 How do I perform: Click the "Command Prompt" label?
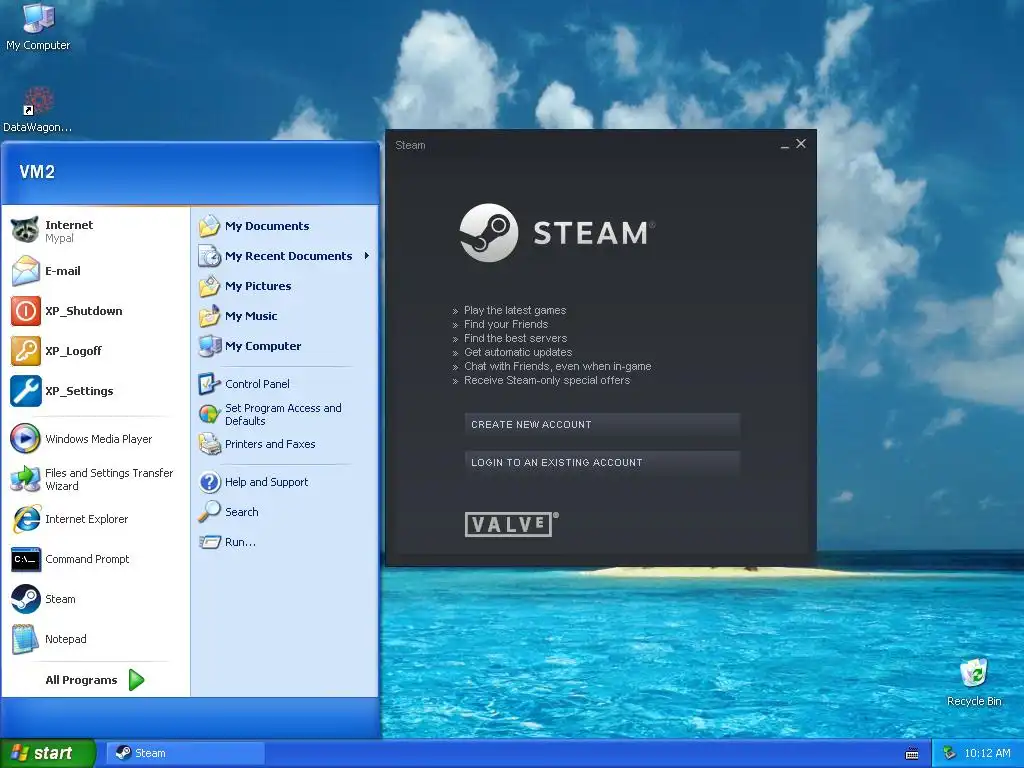click(87, 559)
